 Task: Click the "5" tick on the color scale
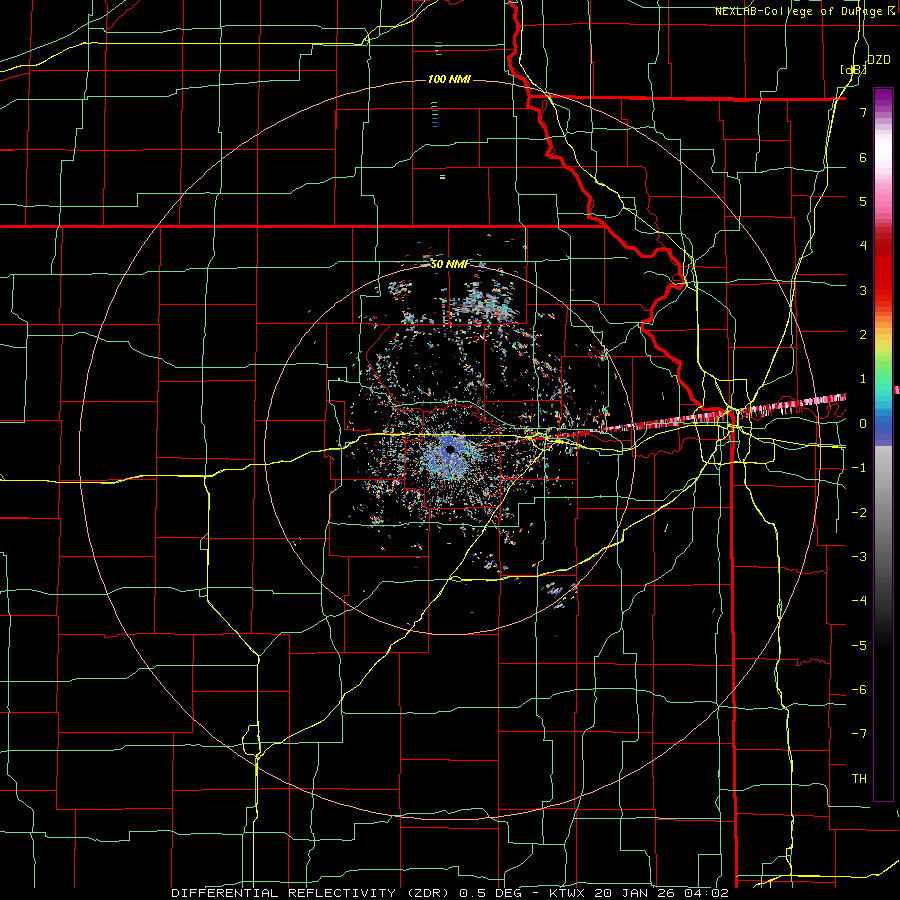click(863, 201)
